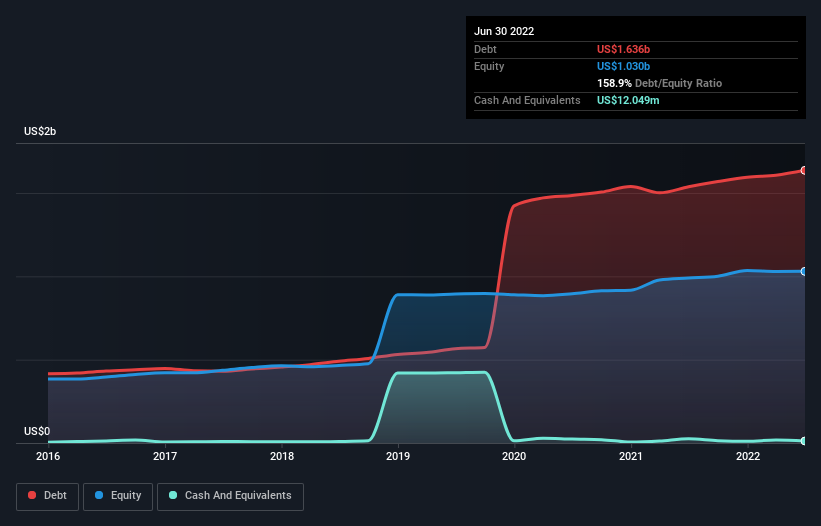Toggle the Cash And Equivalents legend button
This screenshot has height=526, width=821.
[230, 496]
